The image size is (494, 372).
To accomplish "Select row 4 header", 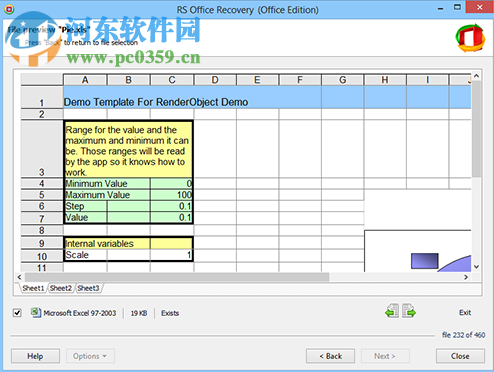I will (x=42, y=184).
